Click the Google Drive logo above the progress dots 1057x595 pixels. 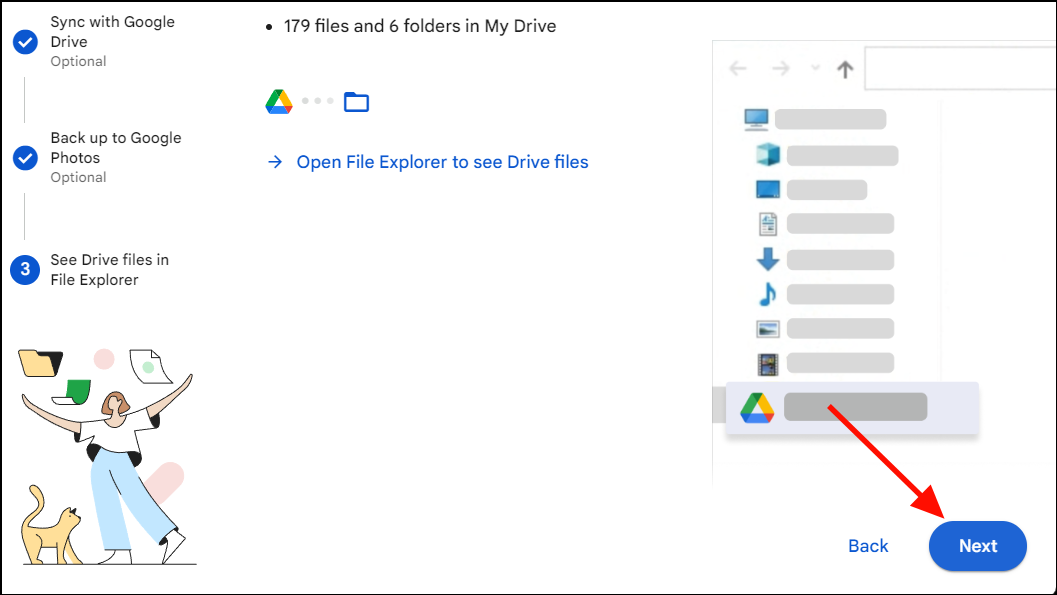click(278, 100)
